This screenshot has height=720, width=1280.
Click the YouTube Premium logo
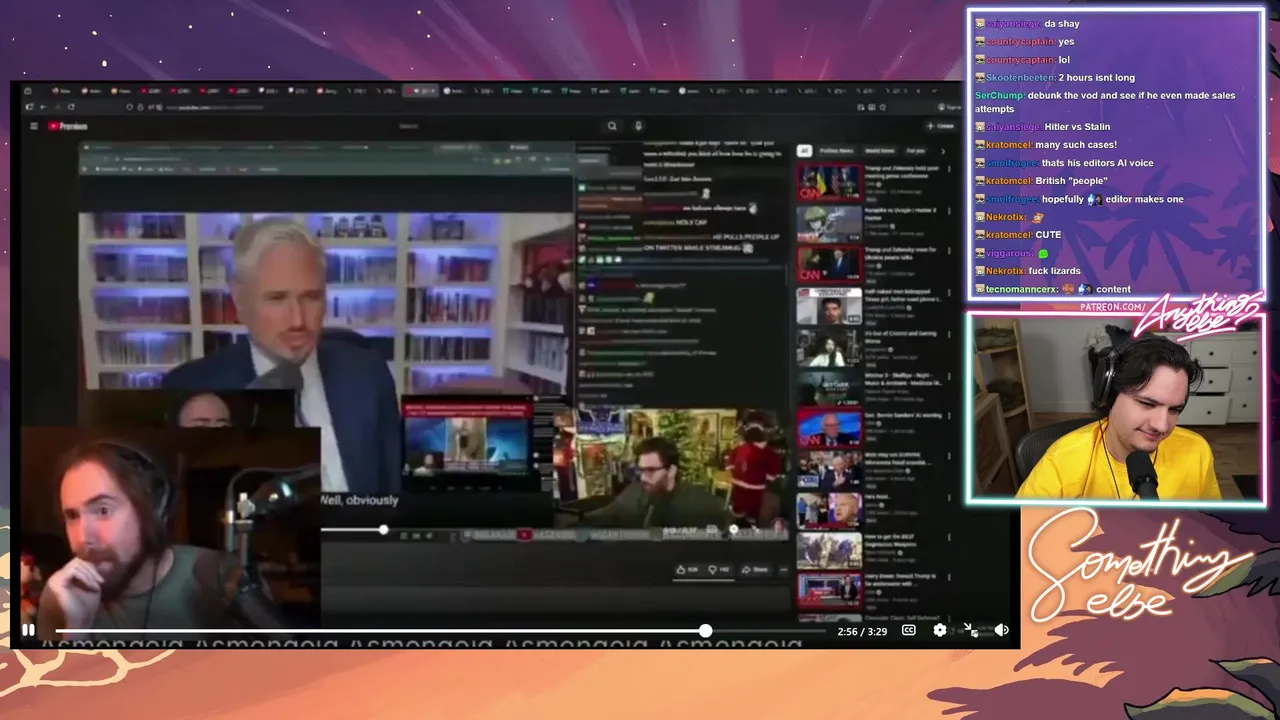[68, 126]
